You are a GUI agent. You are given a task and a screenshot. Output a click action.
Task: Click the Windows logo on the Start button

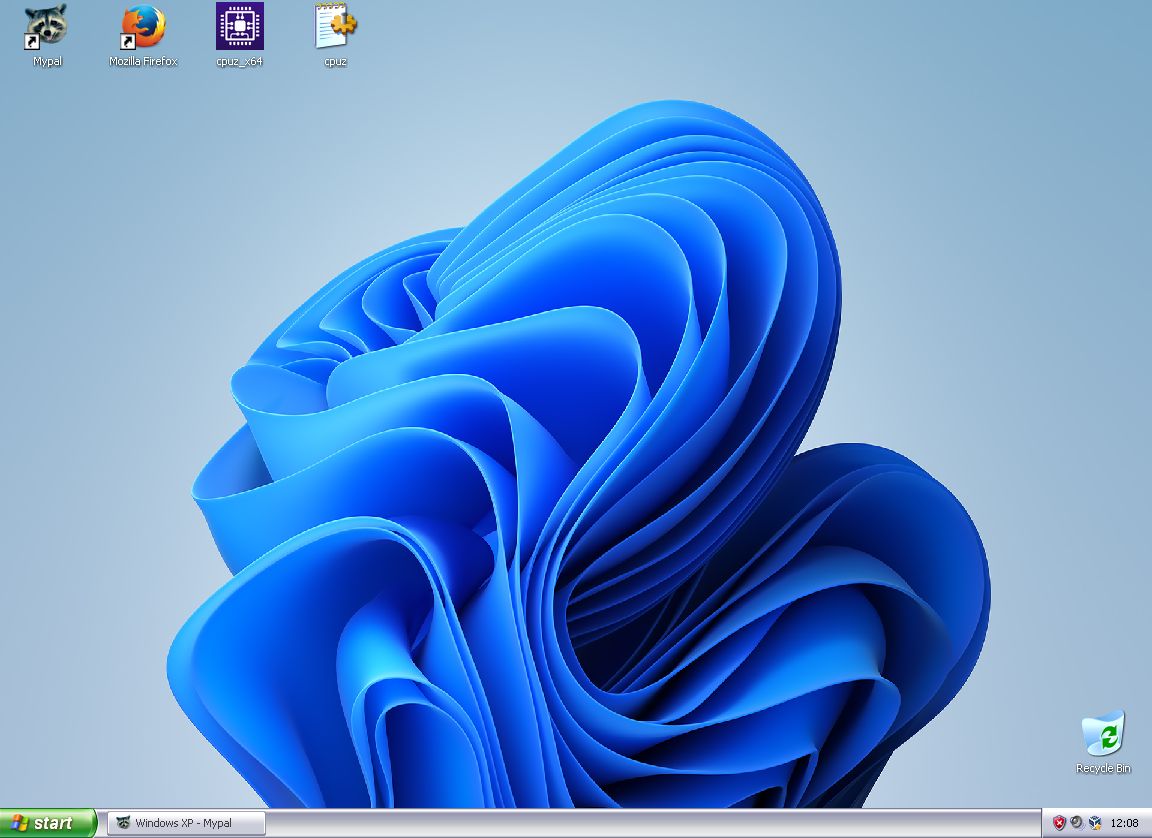coord(17,823)
